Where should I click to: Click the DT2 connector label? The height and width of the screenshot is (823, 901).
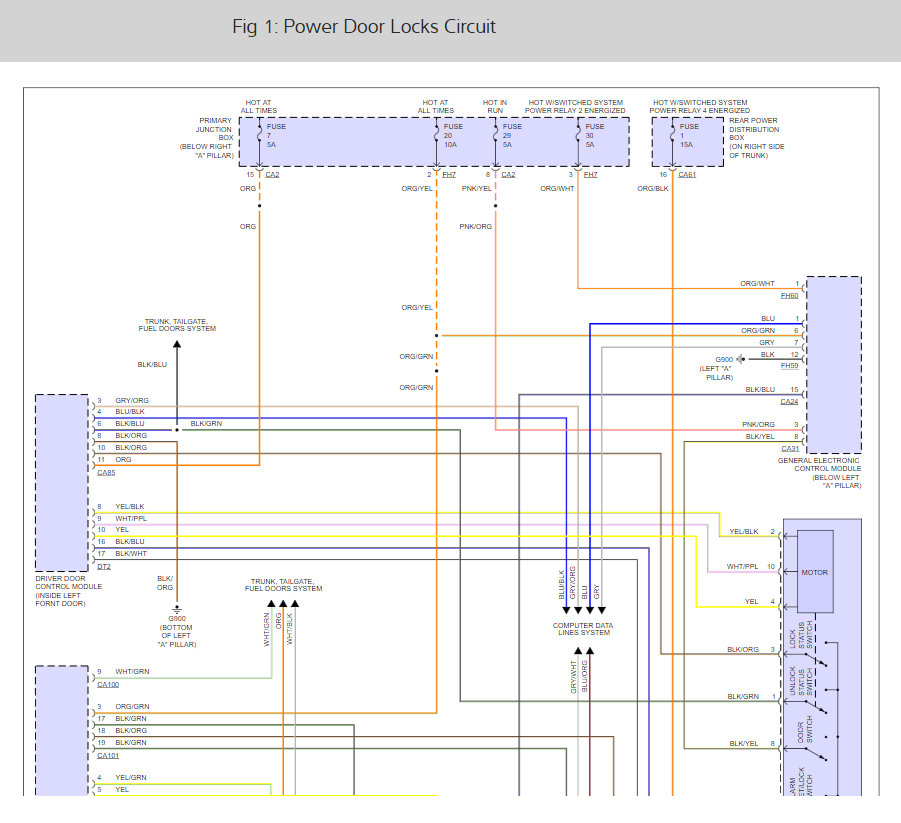click(102, 566)
